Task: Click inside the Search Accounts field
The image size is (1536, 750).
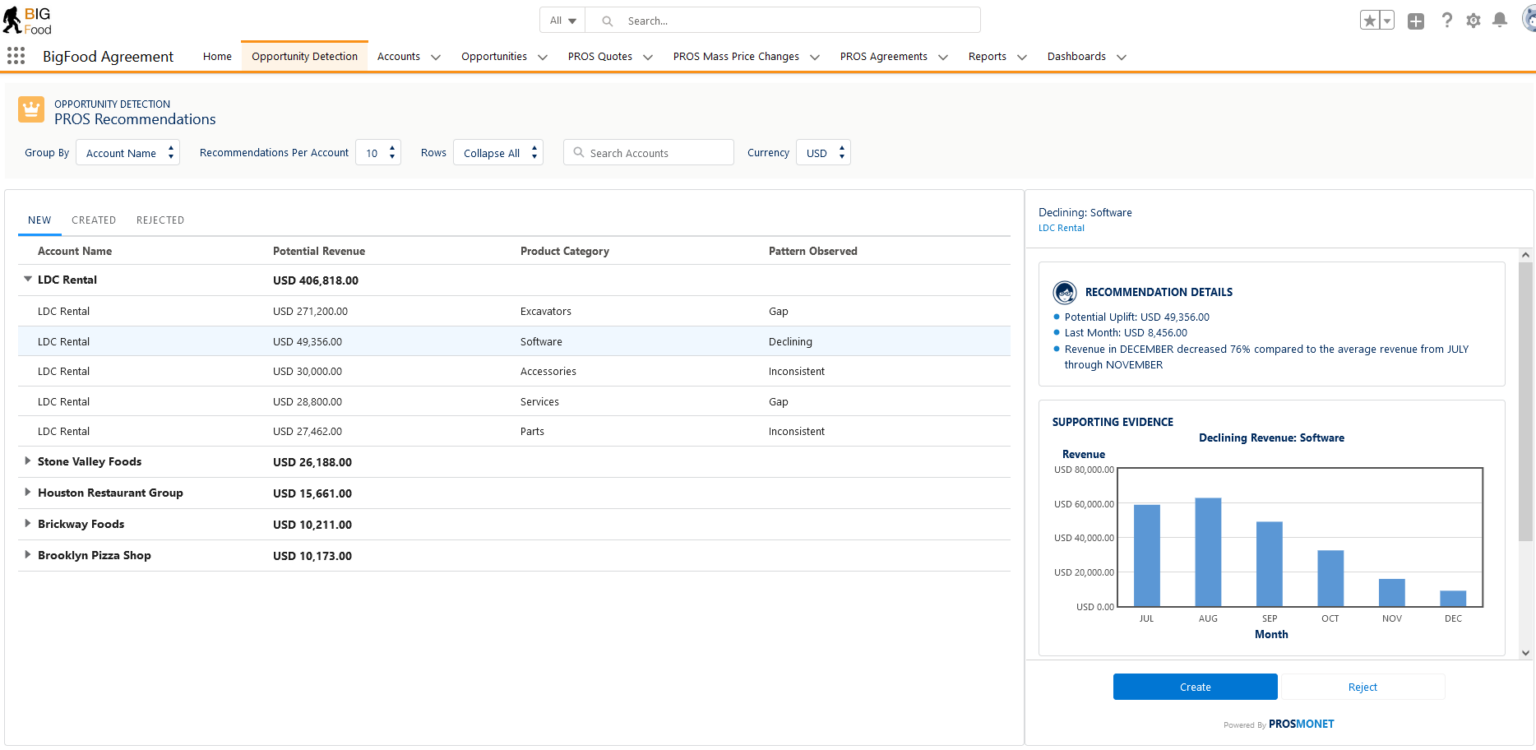Action: pos(648,152)
